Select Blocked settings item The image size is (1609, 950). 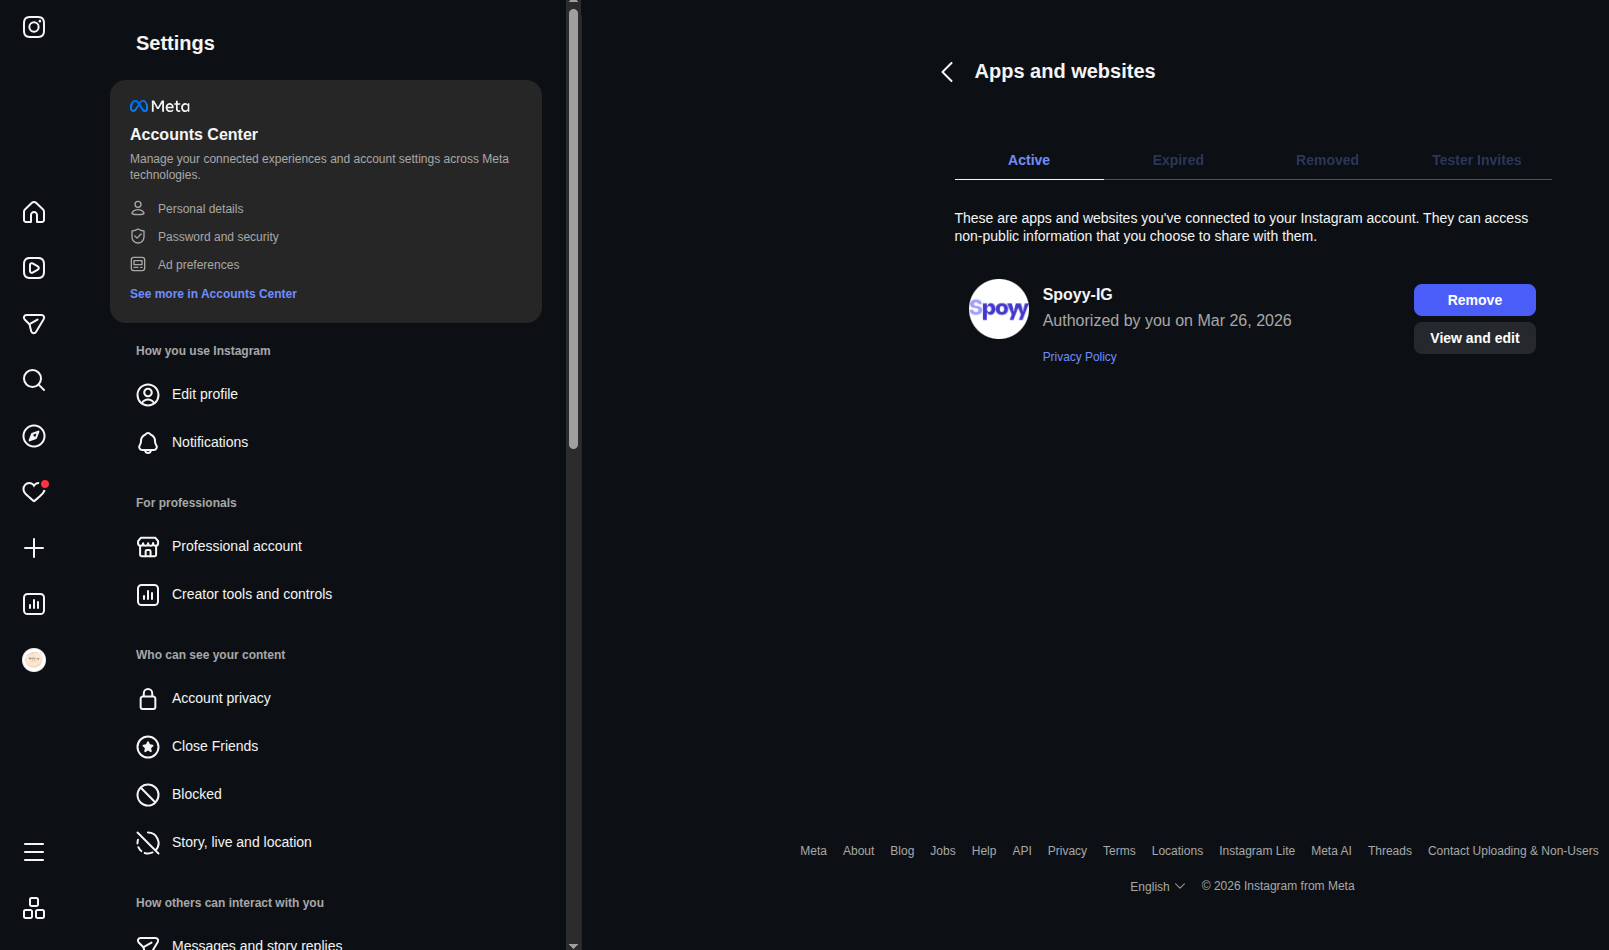tap(326, 795)
